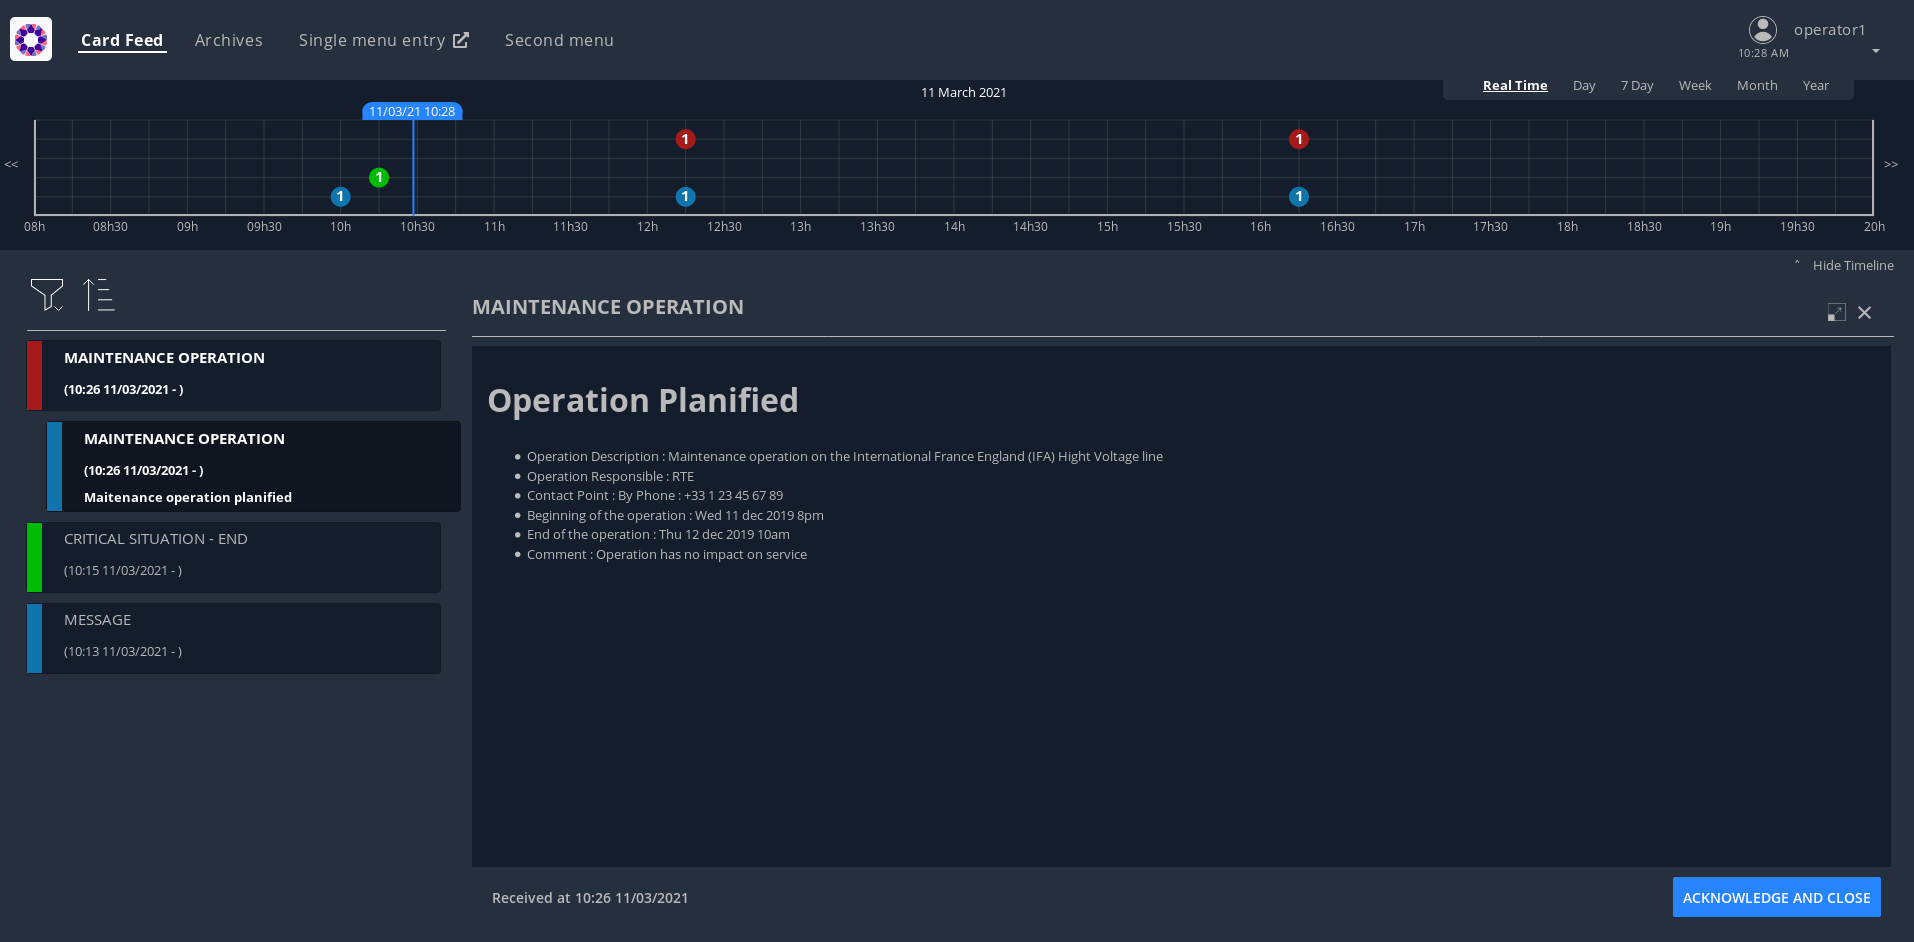1914x942 pixels.
Task: Shift timeline forward with the right arrows
Action: pyautogui.click(x=1891, y=164)
